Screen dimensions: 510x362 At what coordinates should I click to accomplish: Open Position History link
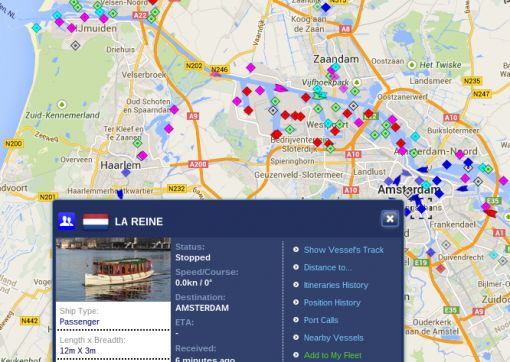332,303
